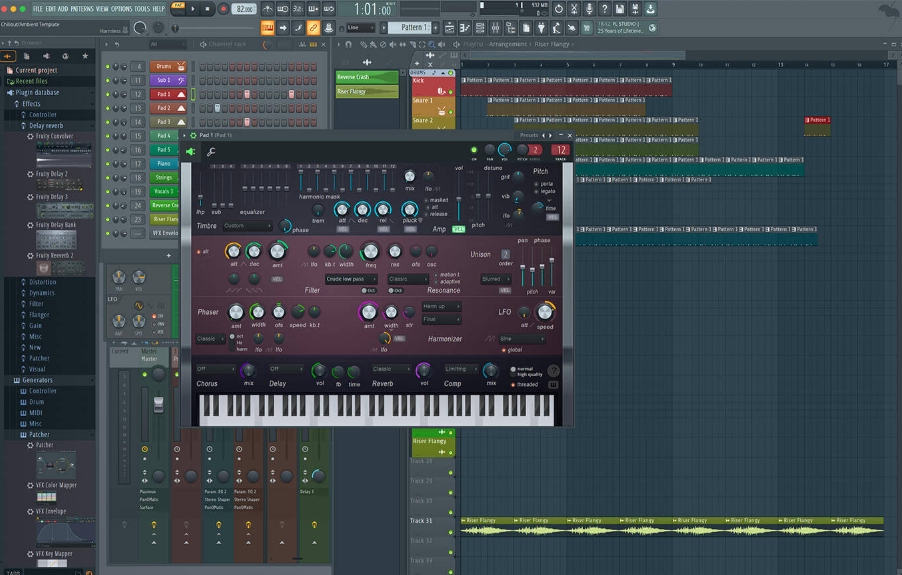Click the red Record button
Screen dimensions: 902x575
tap(223, 9)
